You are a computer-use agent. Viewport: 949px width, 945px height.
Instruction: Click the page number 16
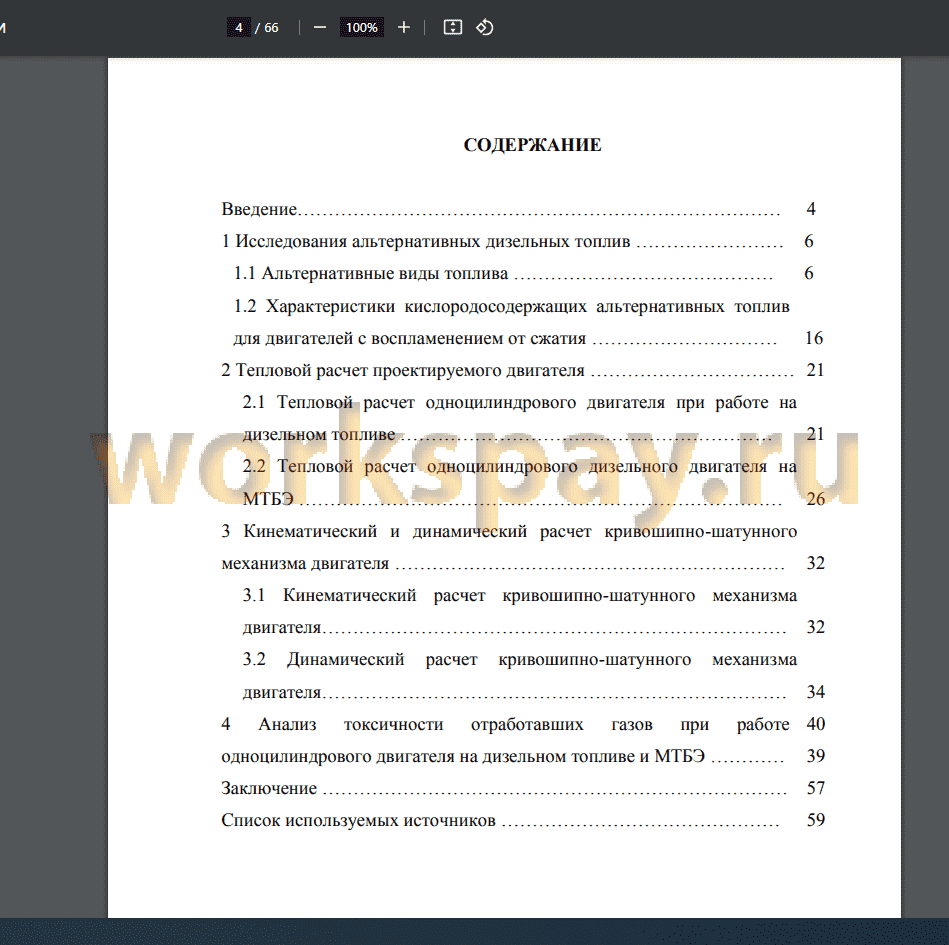(814, 338)
